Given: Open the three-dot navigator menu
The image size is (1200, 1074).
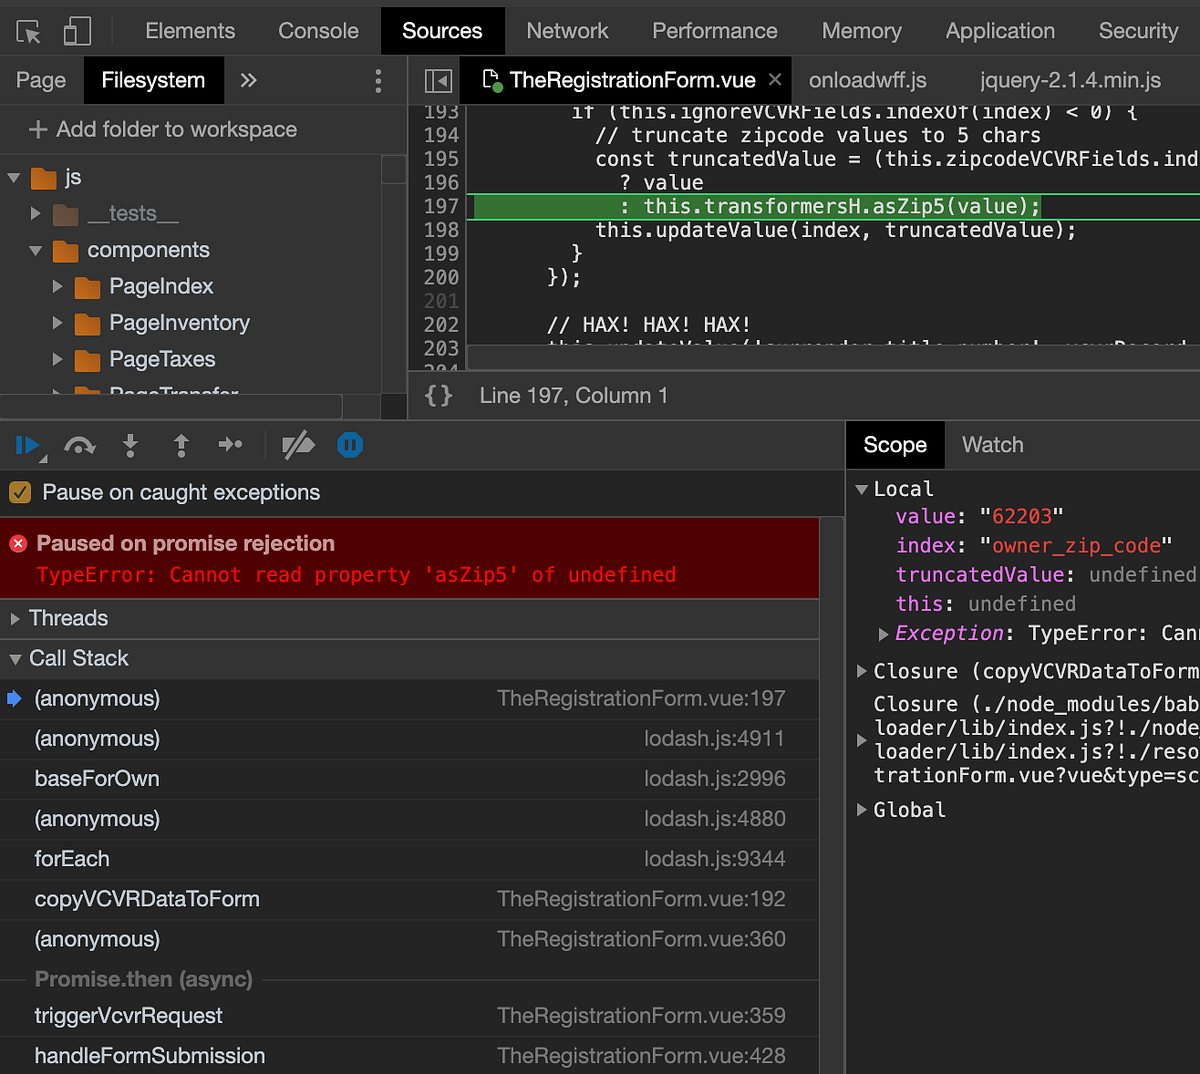Looking at the screenshot, I should [x=378, y=81].
